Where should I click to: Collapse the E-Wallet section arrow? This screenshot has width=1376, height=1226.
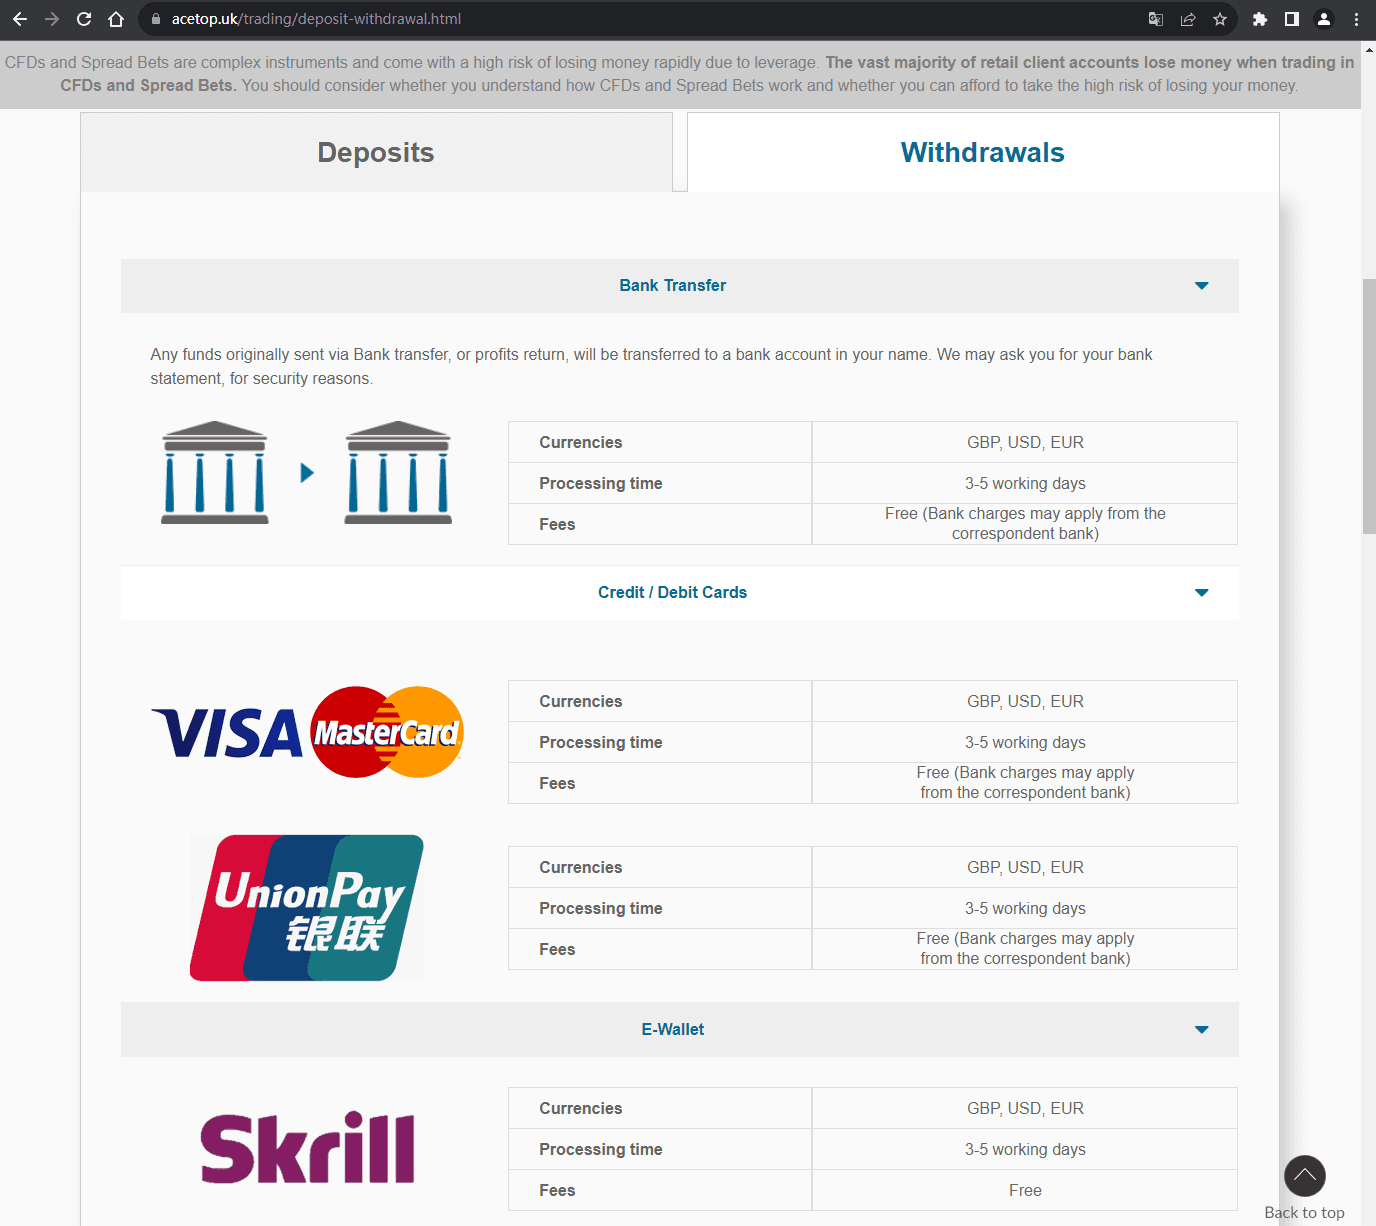tap(1202, 1030)
